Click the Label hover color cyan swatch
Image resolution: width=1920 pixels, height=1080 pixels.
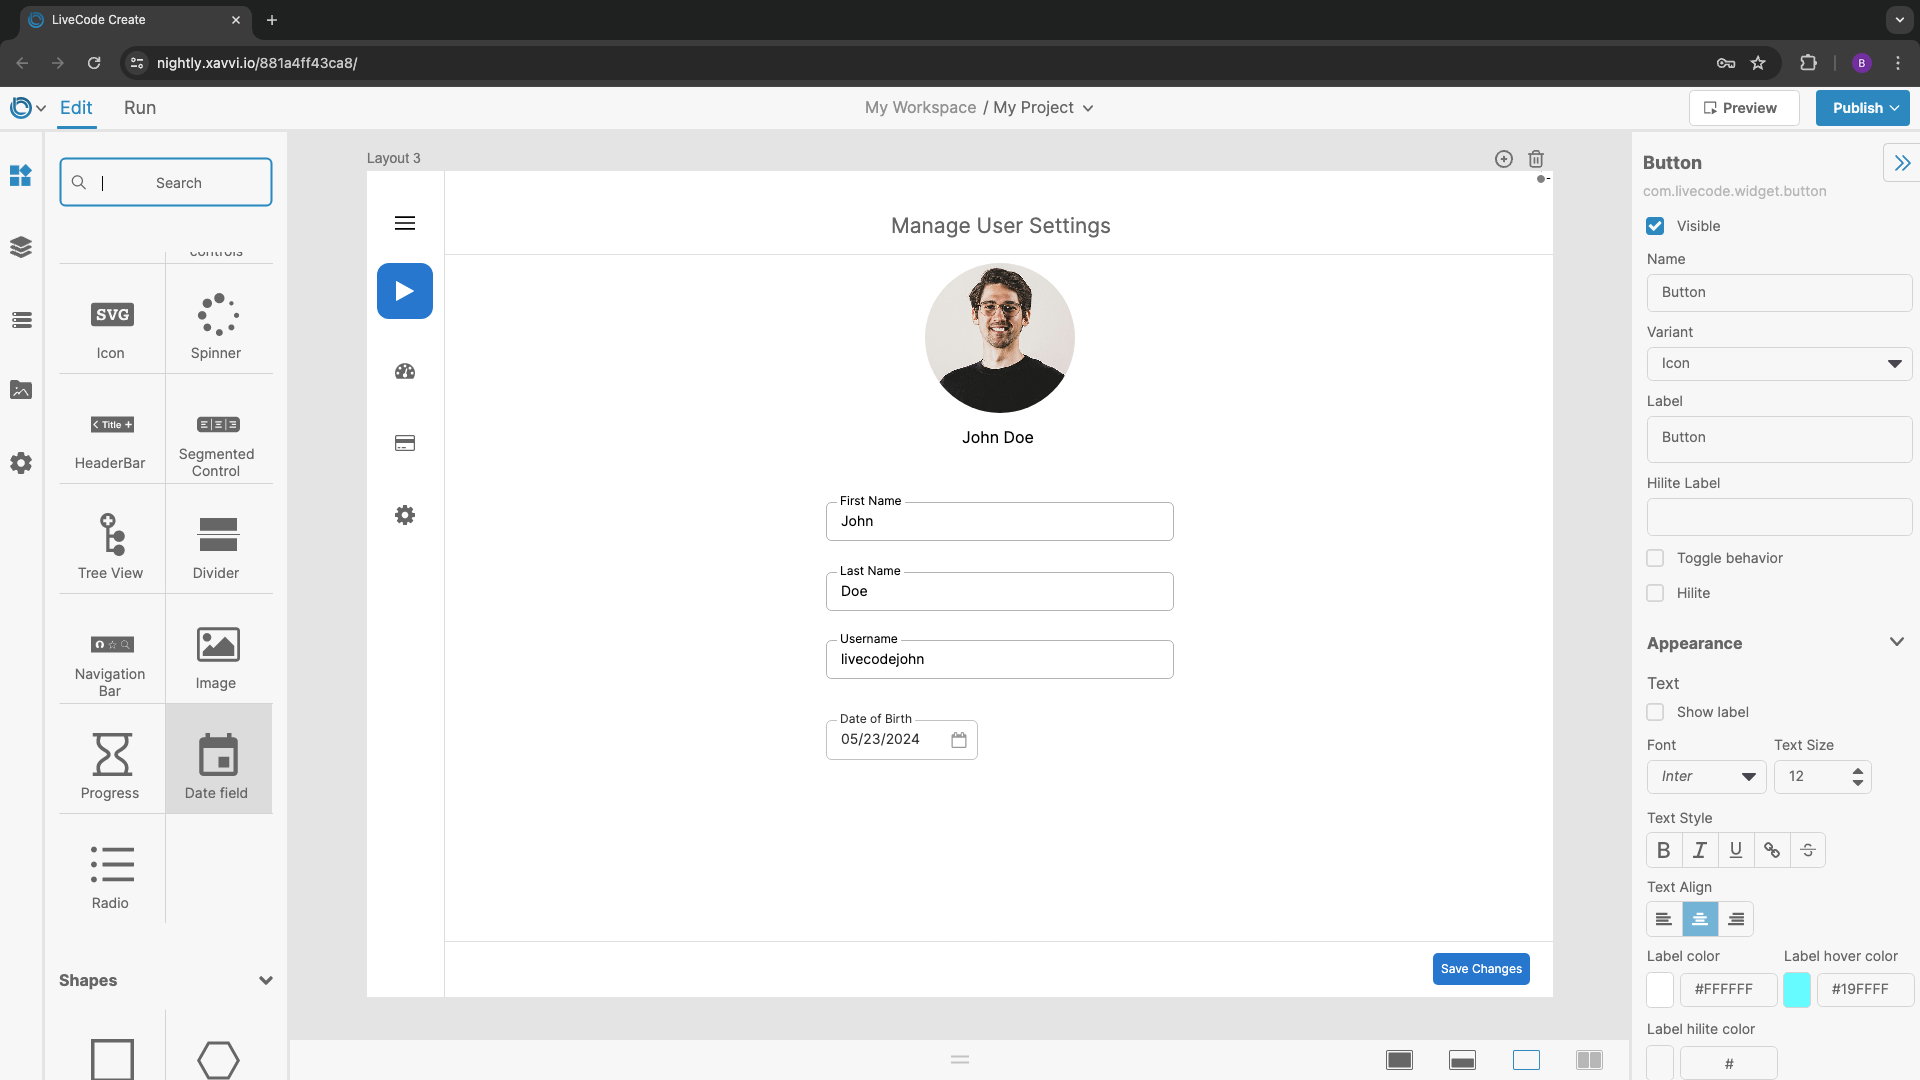coord(1797,990)
